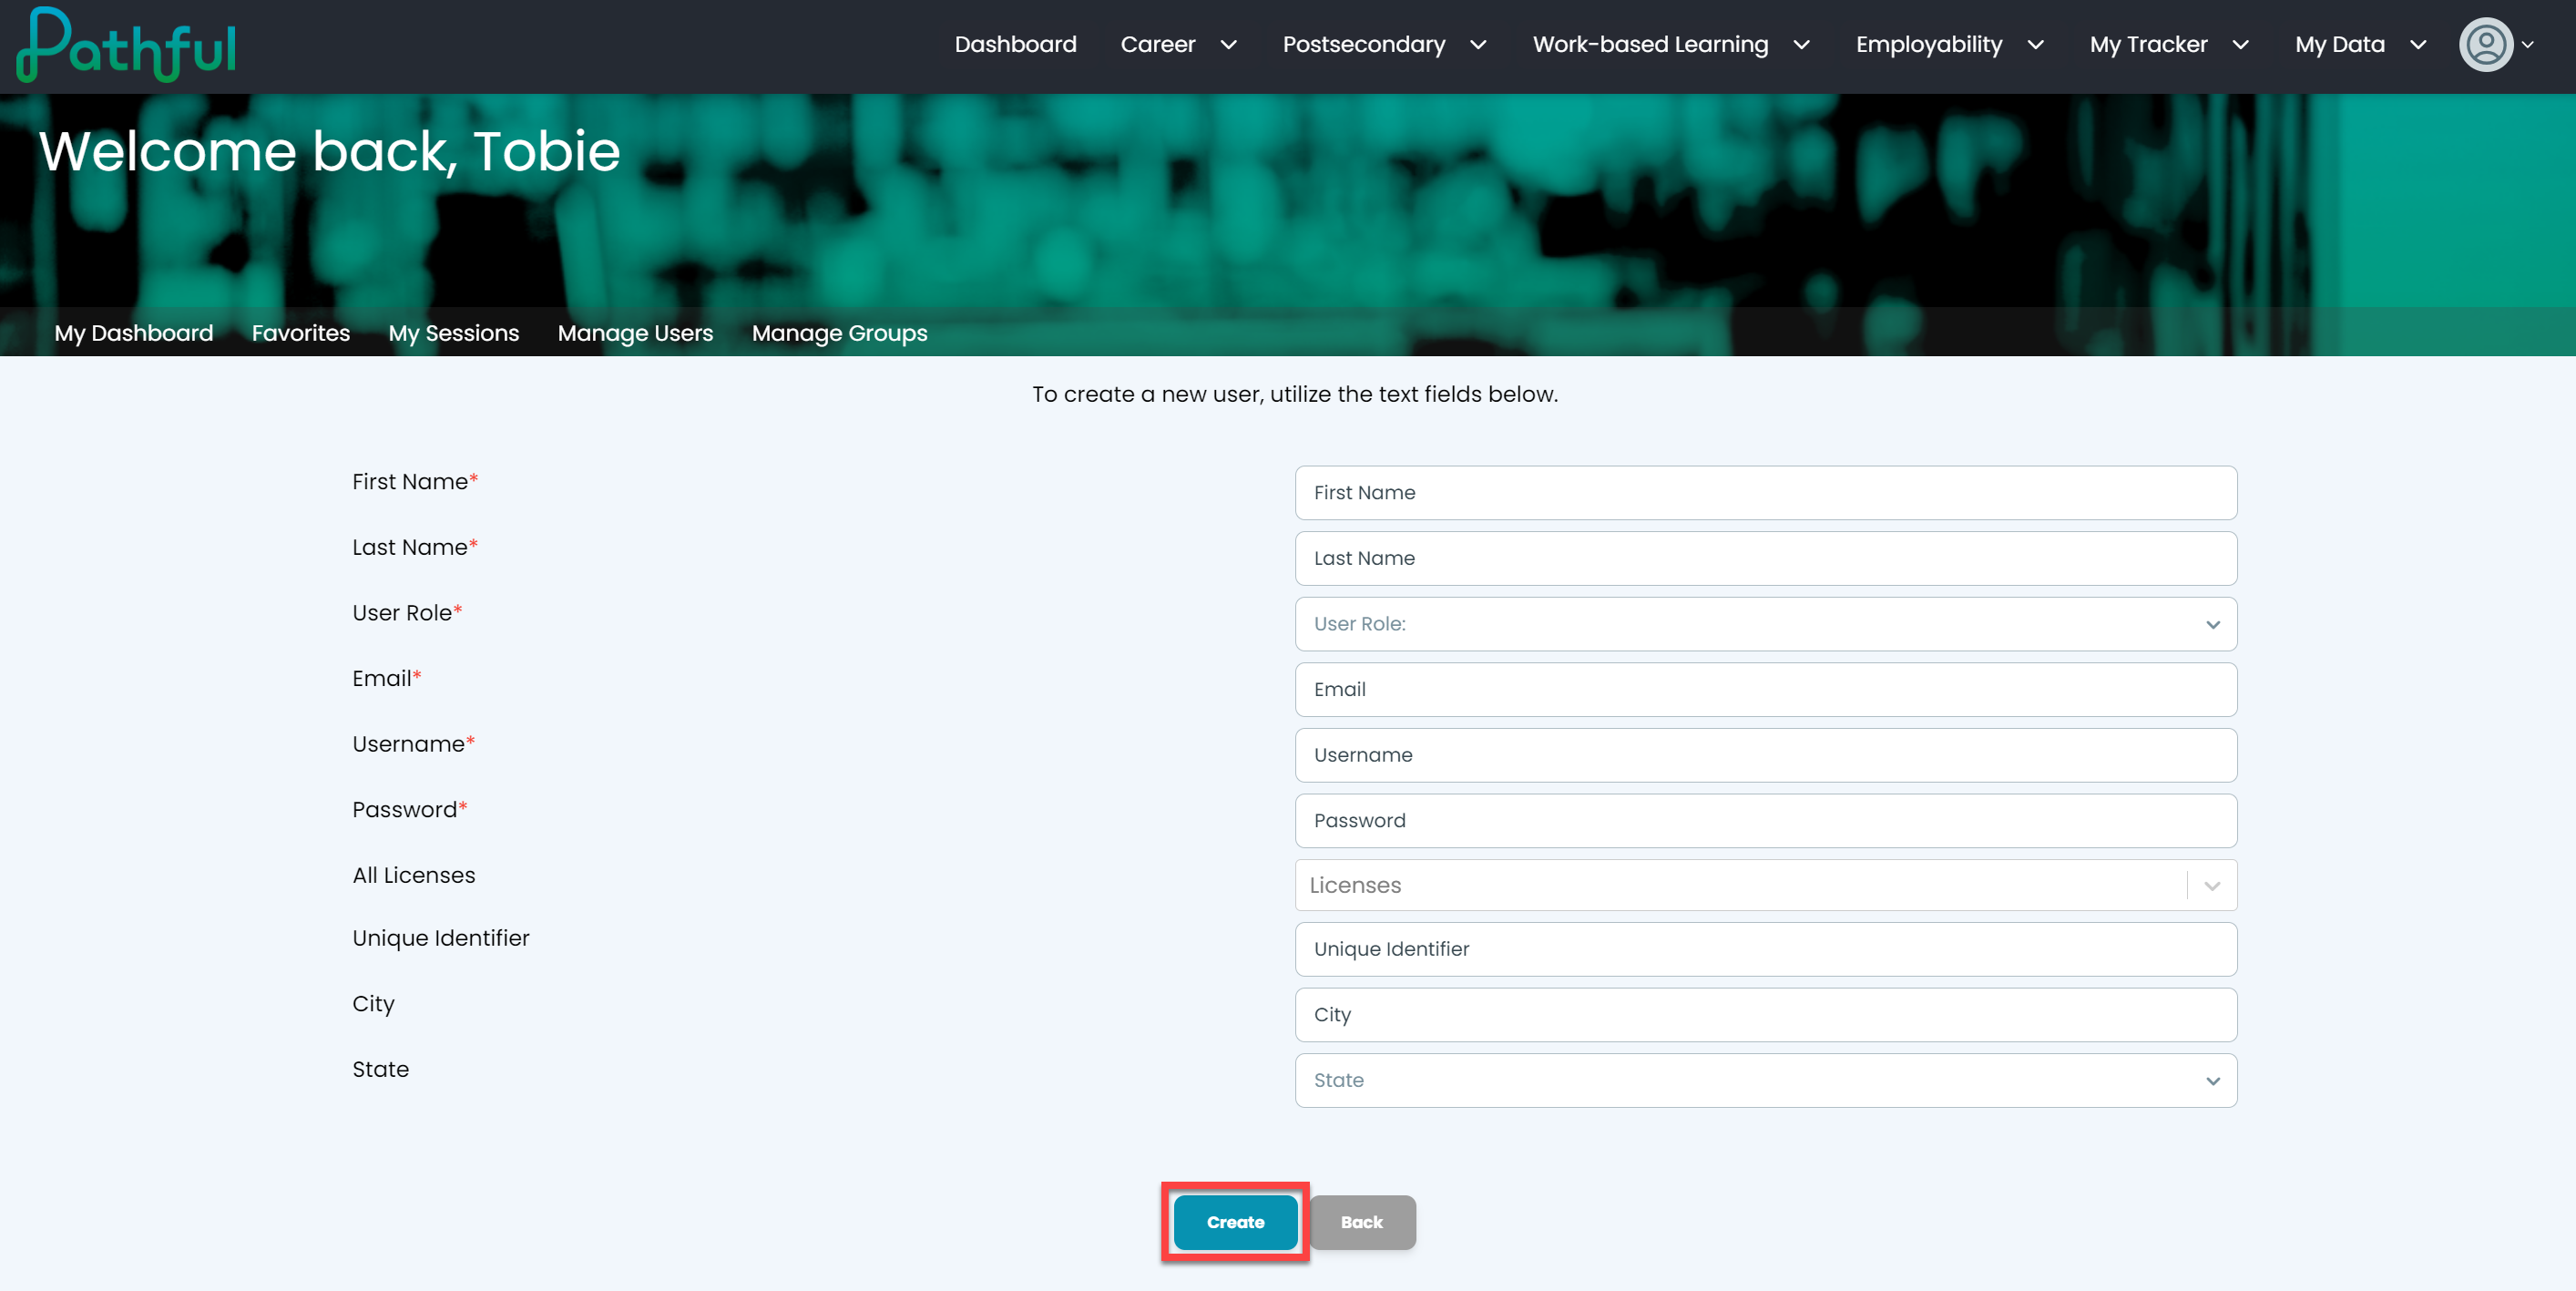
Task: Expand the Postsecondary menu
Action: (1384, 45)
